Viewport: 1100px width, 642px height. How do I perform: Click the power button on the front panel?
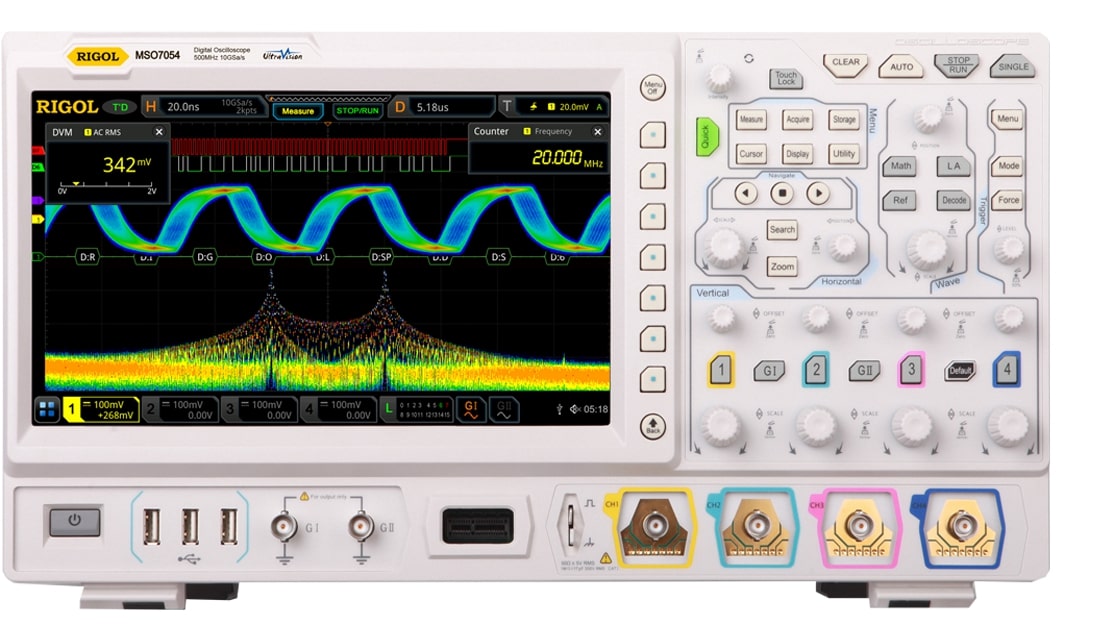pyautogui.click(x=74, y=521)
